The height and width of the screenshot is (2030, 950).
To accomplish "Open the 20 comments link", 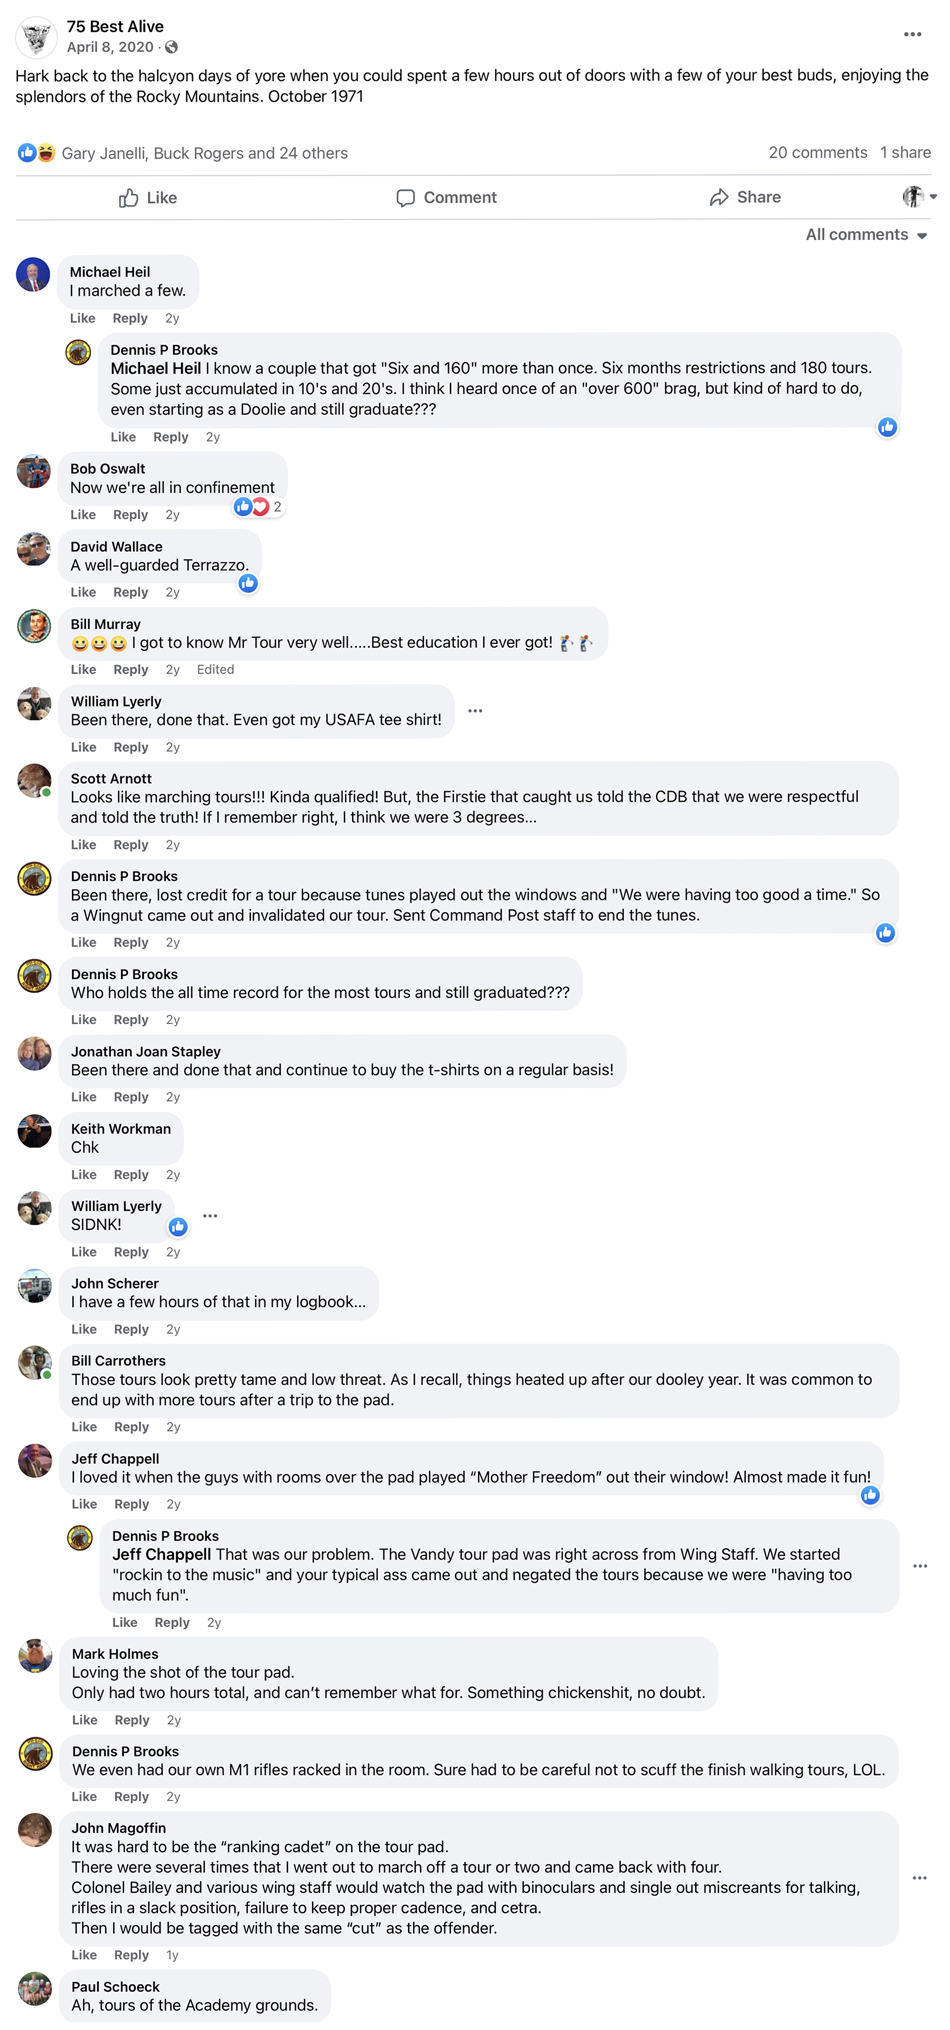I will [x=817, y=153].
